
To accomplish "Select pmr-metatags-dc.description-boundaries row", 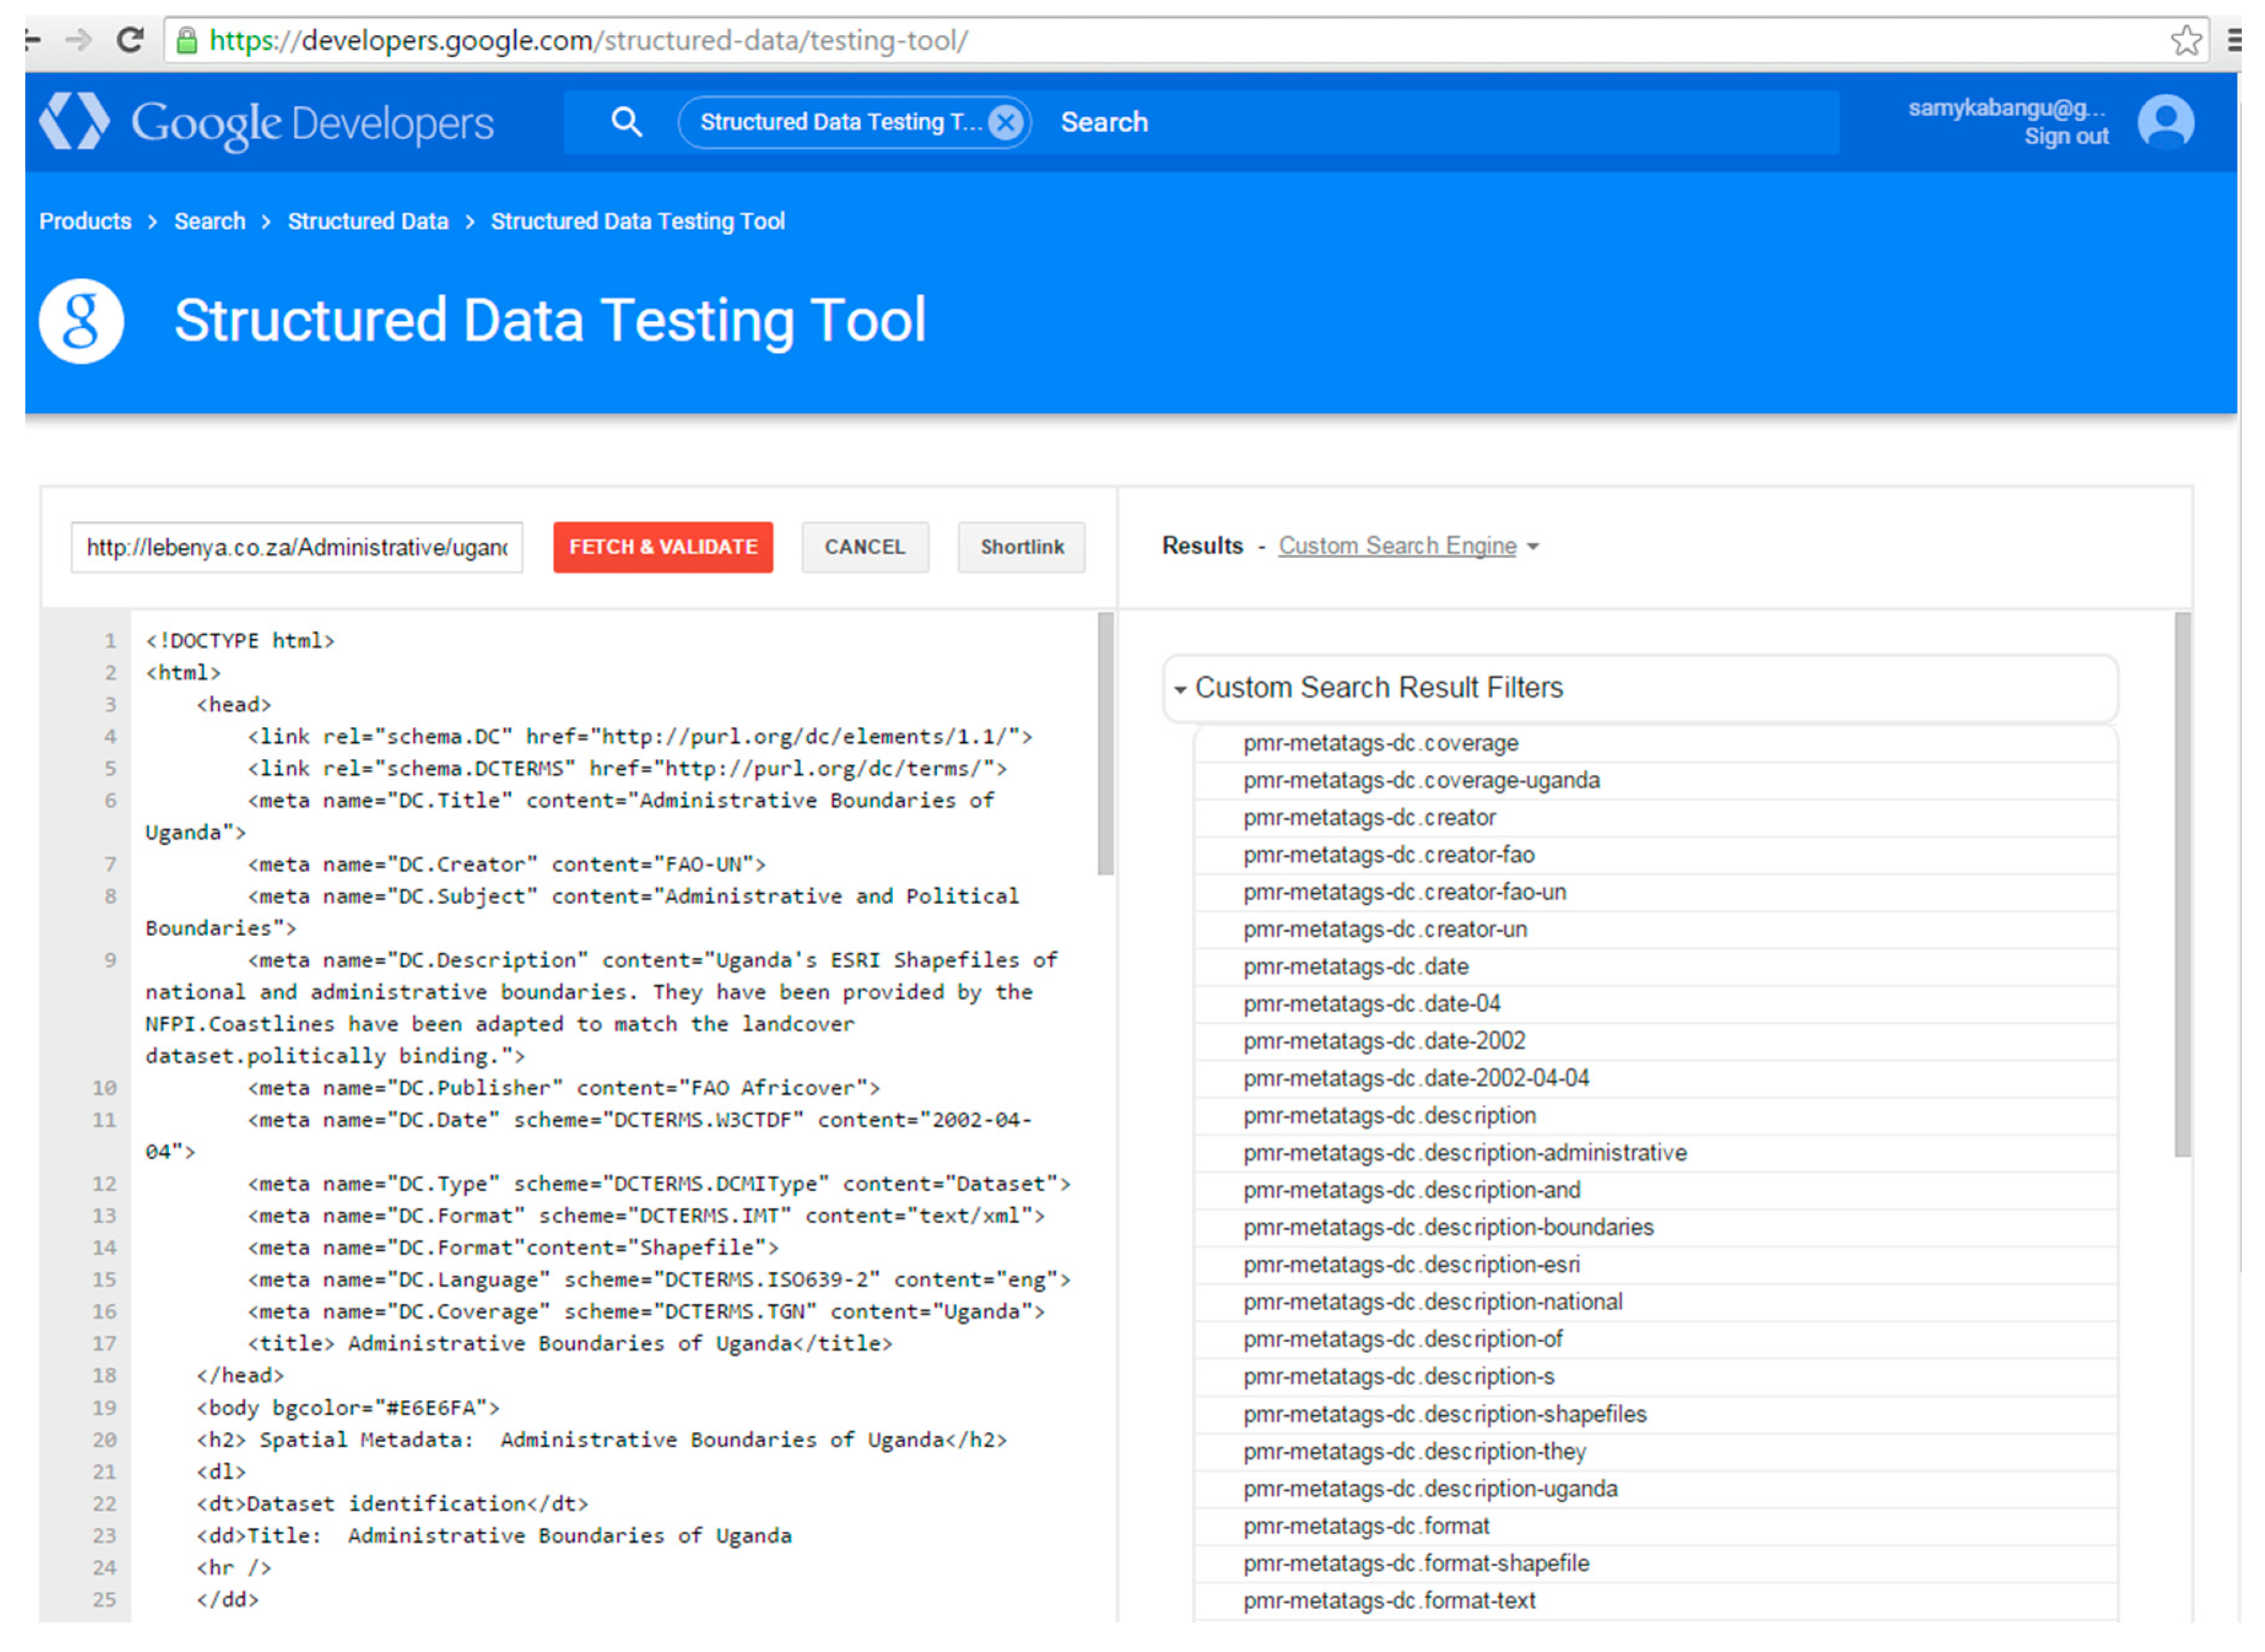I will 1655,1228.
